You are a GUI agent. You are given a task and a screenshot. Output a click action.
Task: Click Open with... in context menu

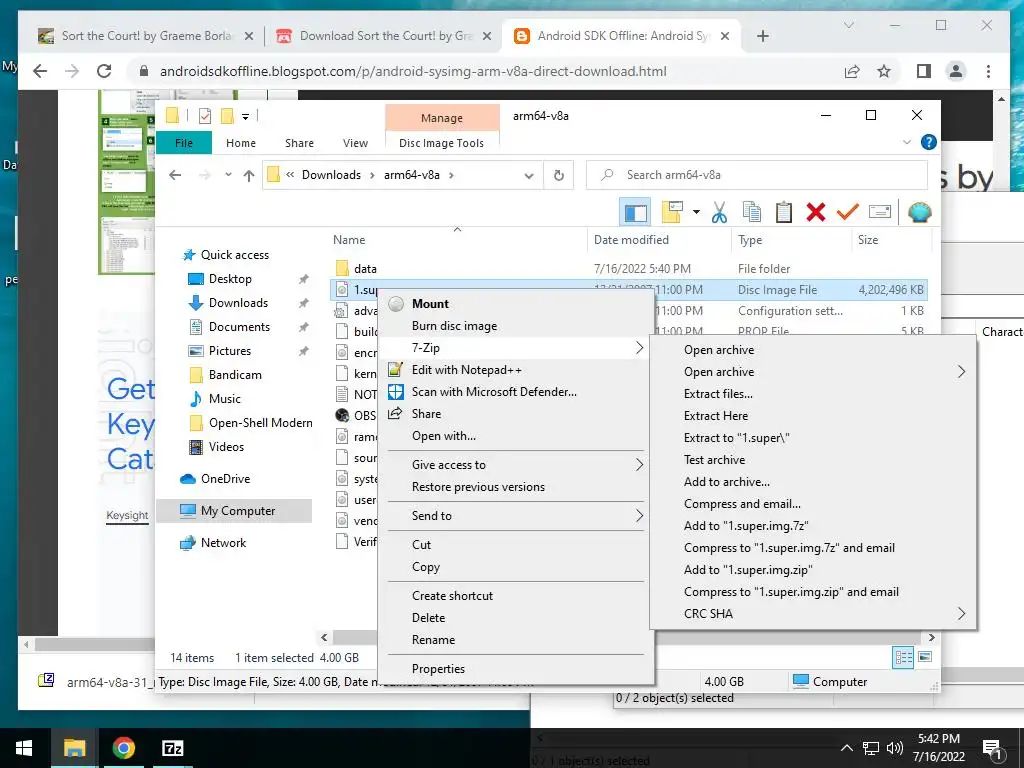[515, 436]
